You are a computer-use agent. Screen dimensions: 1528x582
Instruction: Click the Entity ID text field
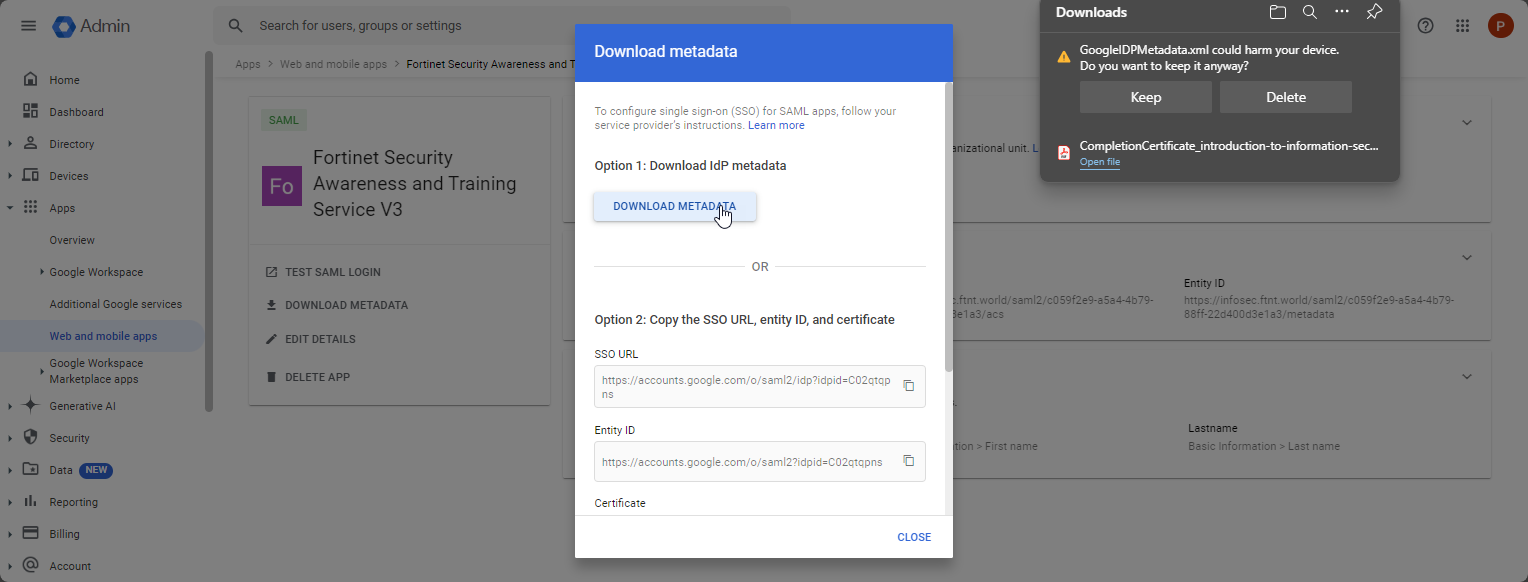click(x=760, y=462)
